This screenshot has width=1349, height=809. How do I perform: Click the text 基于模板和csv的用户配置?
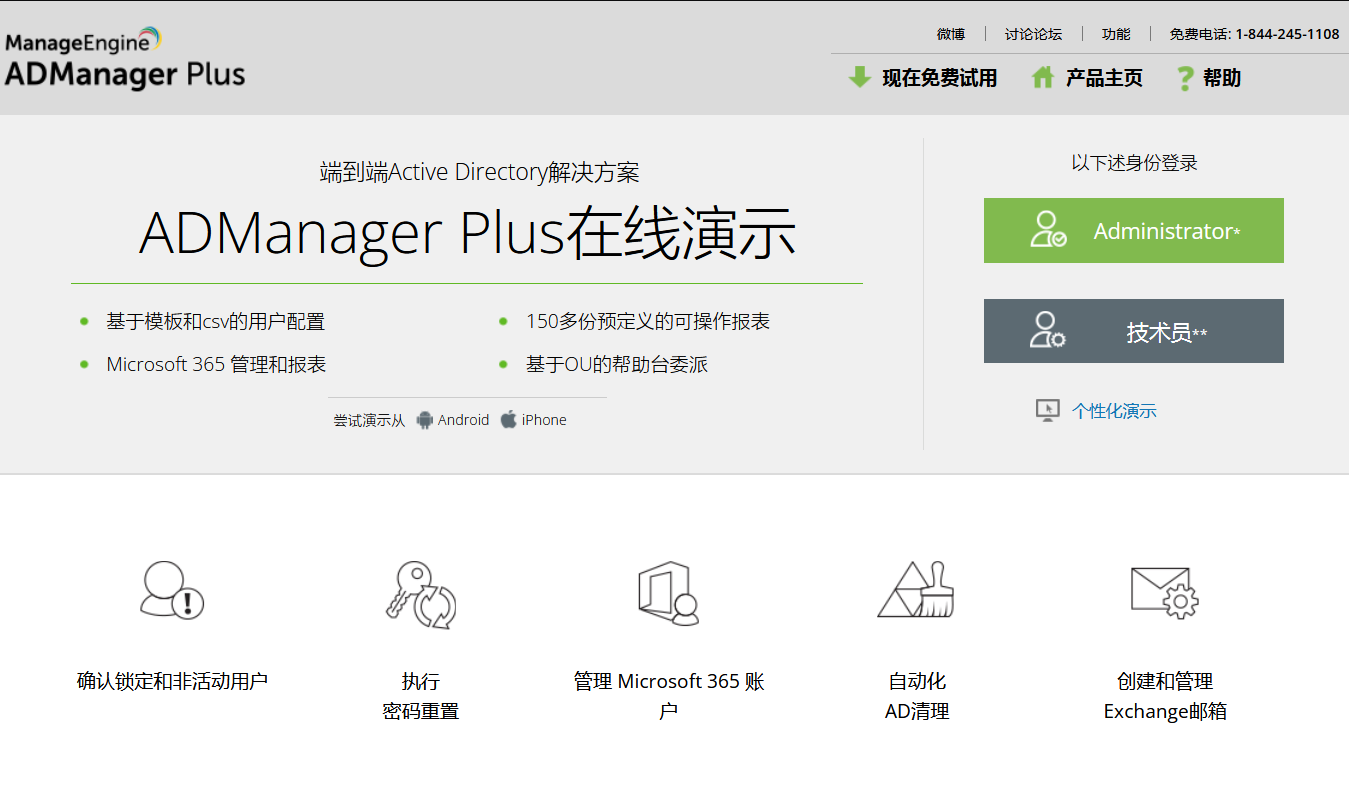[x=216, y=322]
